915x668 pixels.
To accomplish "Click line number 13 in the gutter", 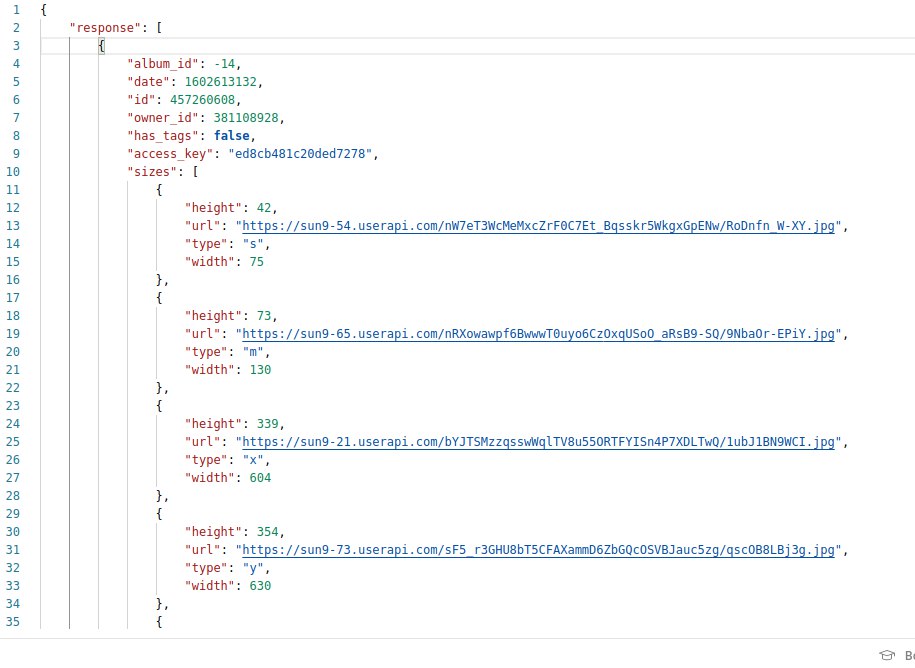I will (13, 226).
